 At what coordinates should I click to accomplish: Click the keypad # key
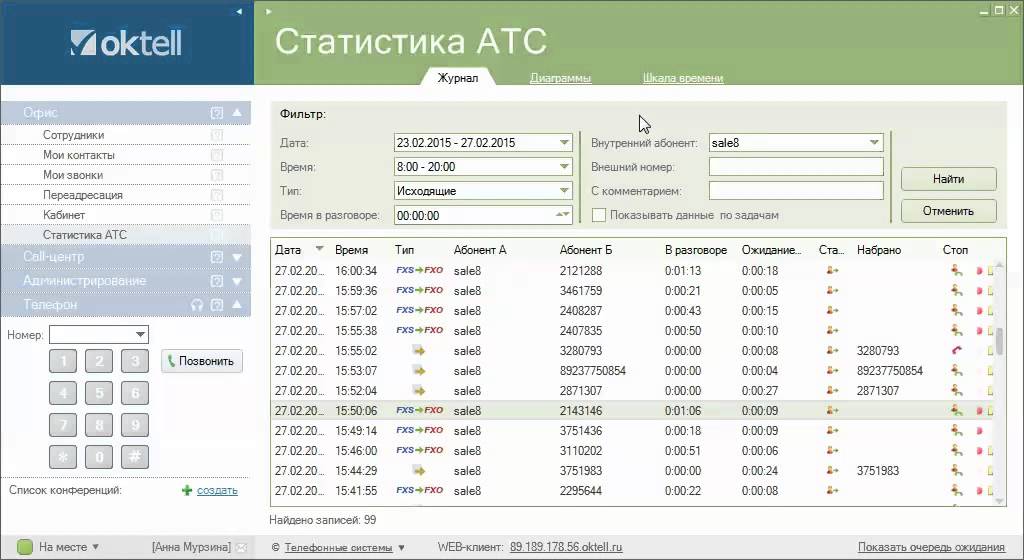pos(135,457)
